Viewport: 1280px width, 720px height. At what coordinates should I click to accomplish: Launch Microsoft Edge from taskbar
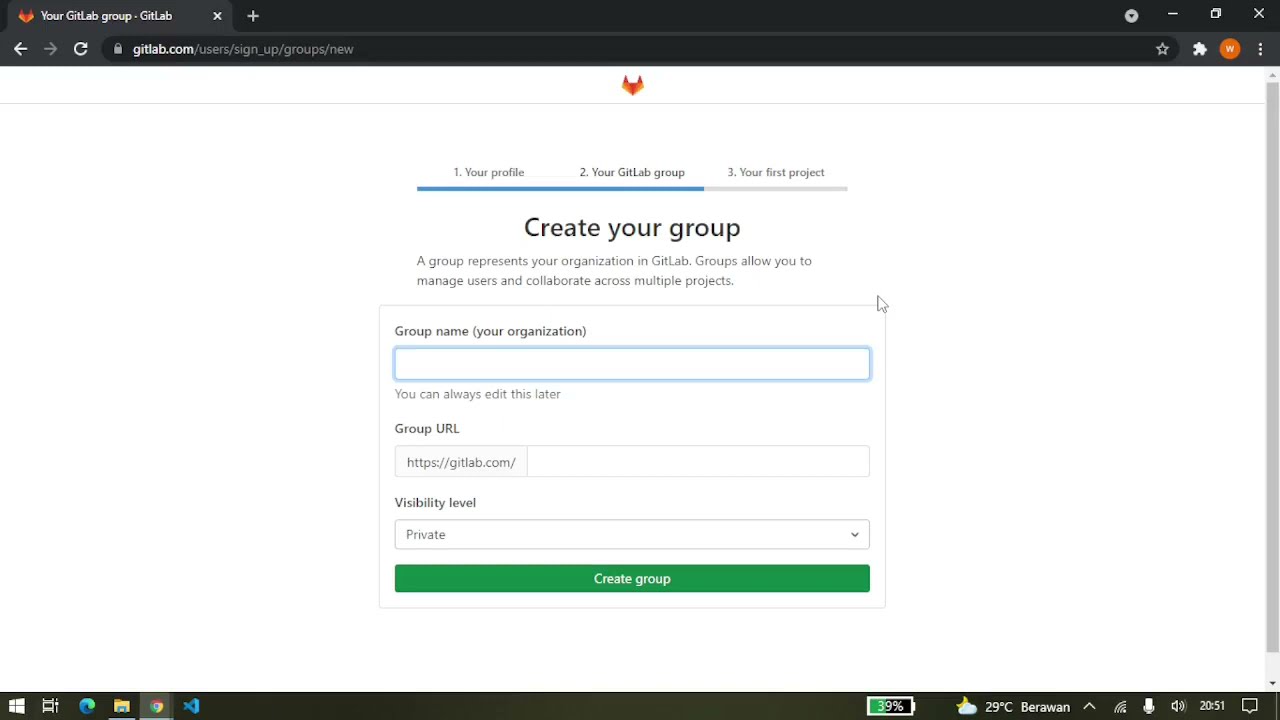click(x=87, y=706)
